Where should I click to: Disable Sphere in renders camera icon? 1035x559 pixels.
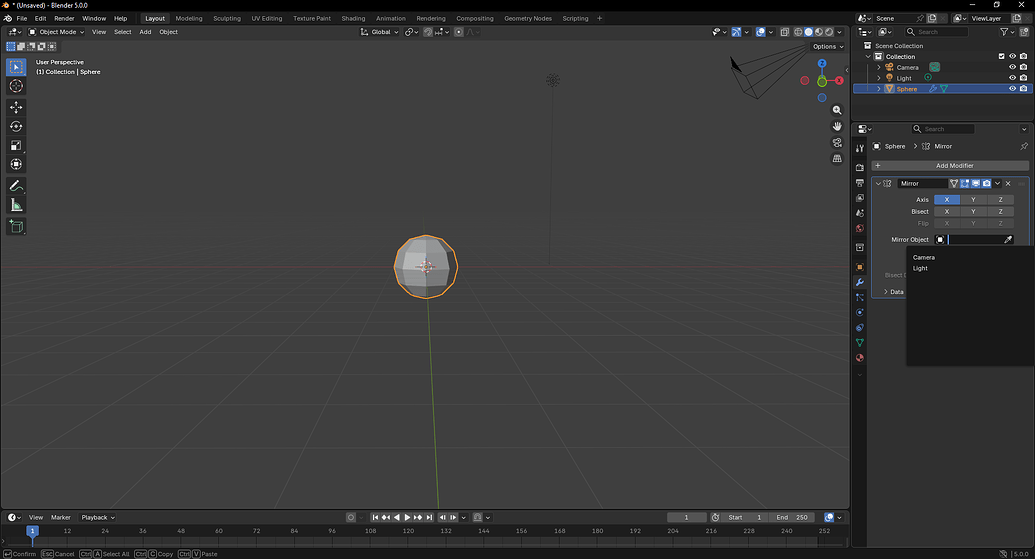pyautogui.click(x=1024, y=88)
